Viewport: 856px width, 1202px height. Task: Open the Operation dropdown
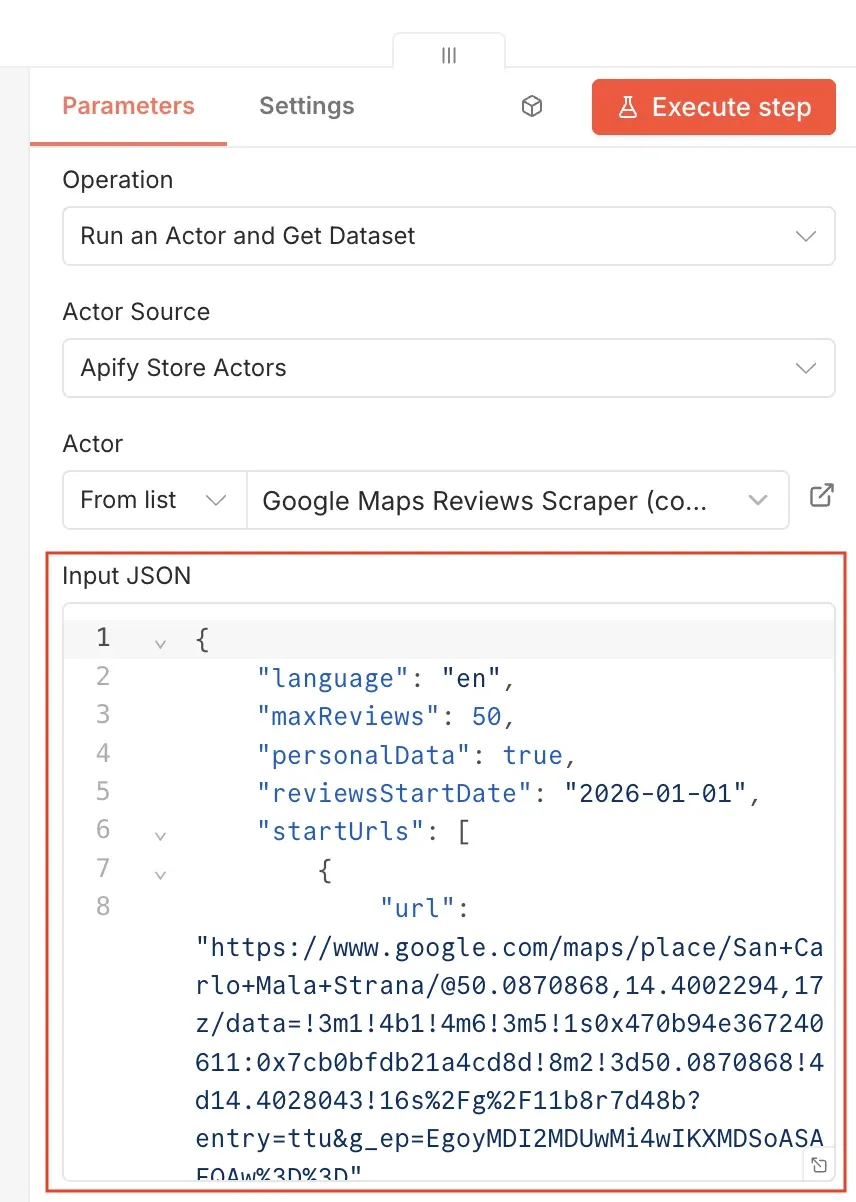448,236
